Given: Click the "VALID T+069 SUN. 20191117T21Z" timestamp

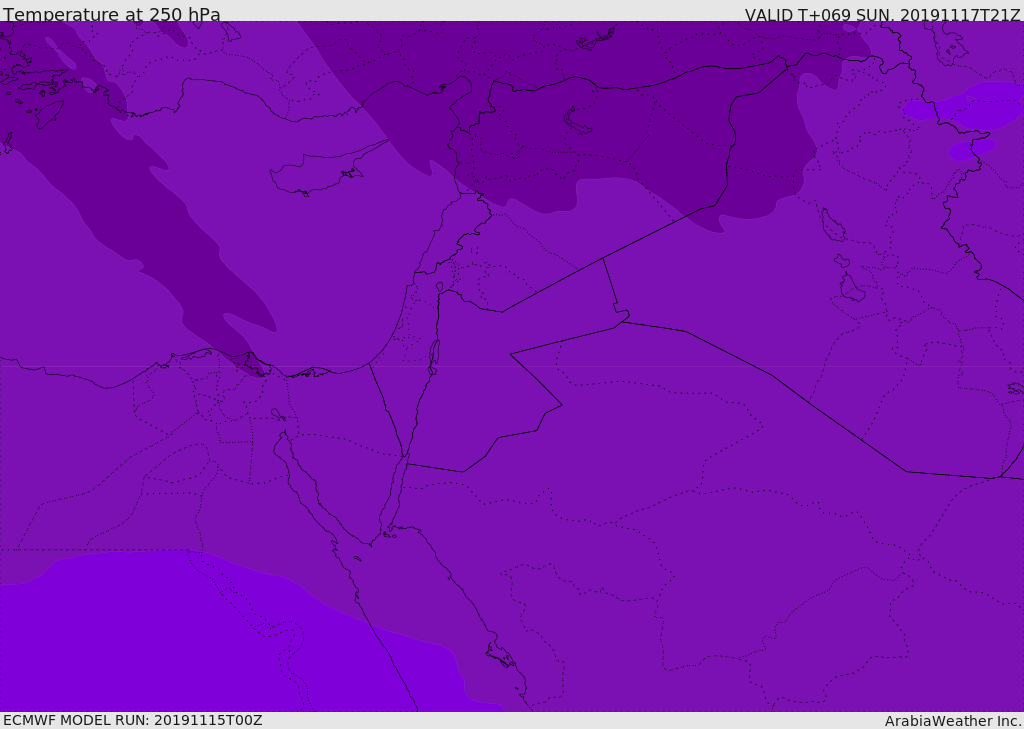Looking at the screenshot, I should point(882,15).
